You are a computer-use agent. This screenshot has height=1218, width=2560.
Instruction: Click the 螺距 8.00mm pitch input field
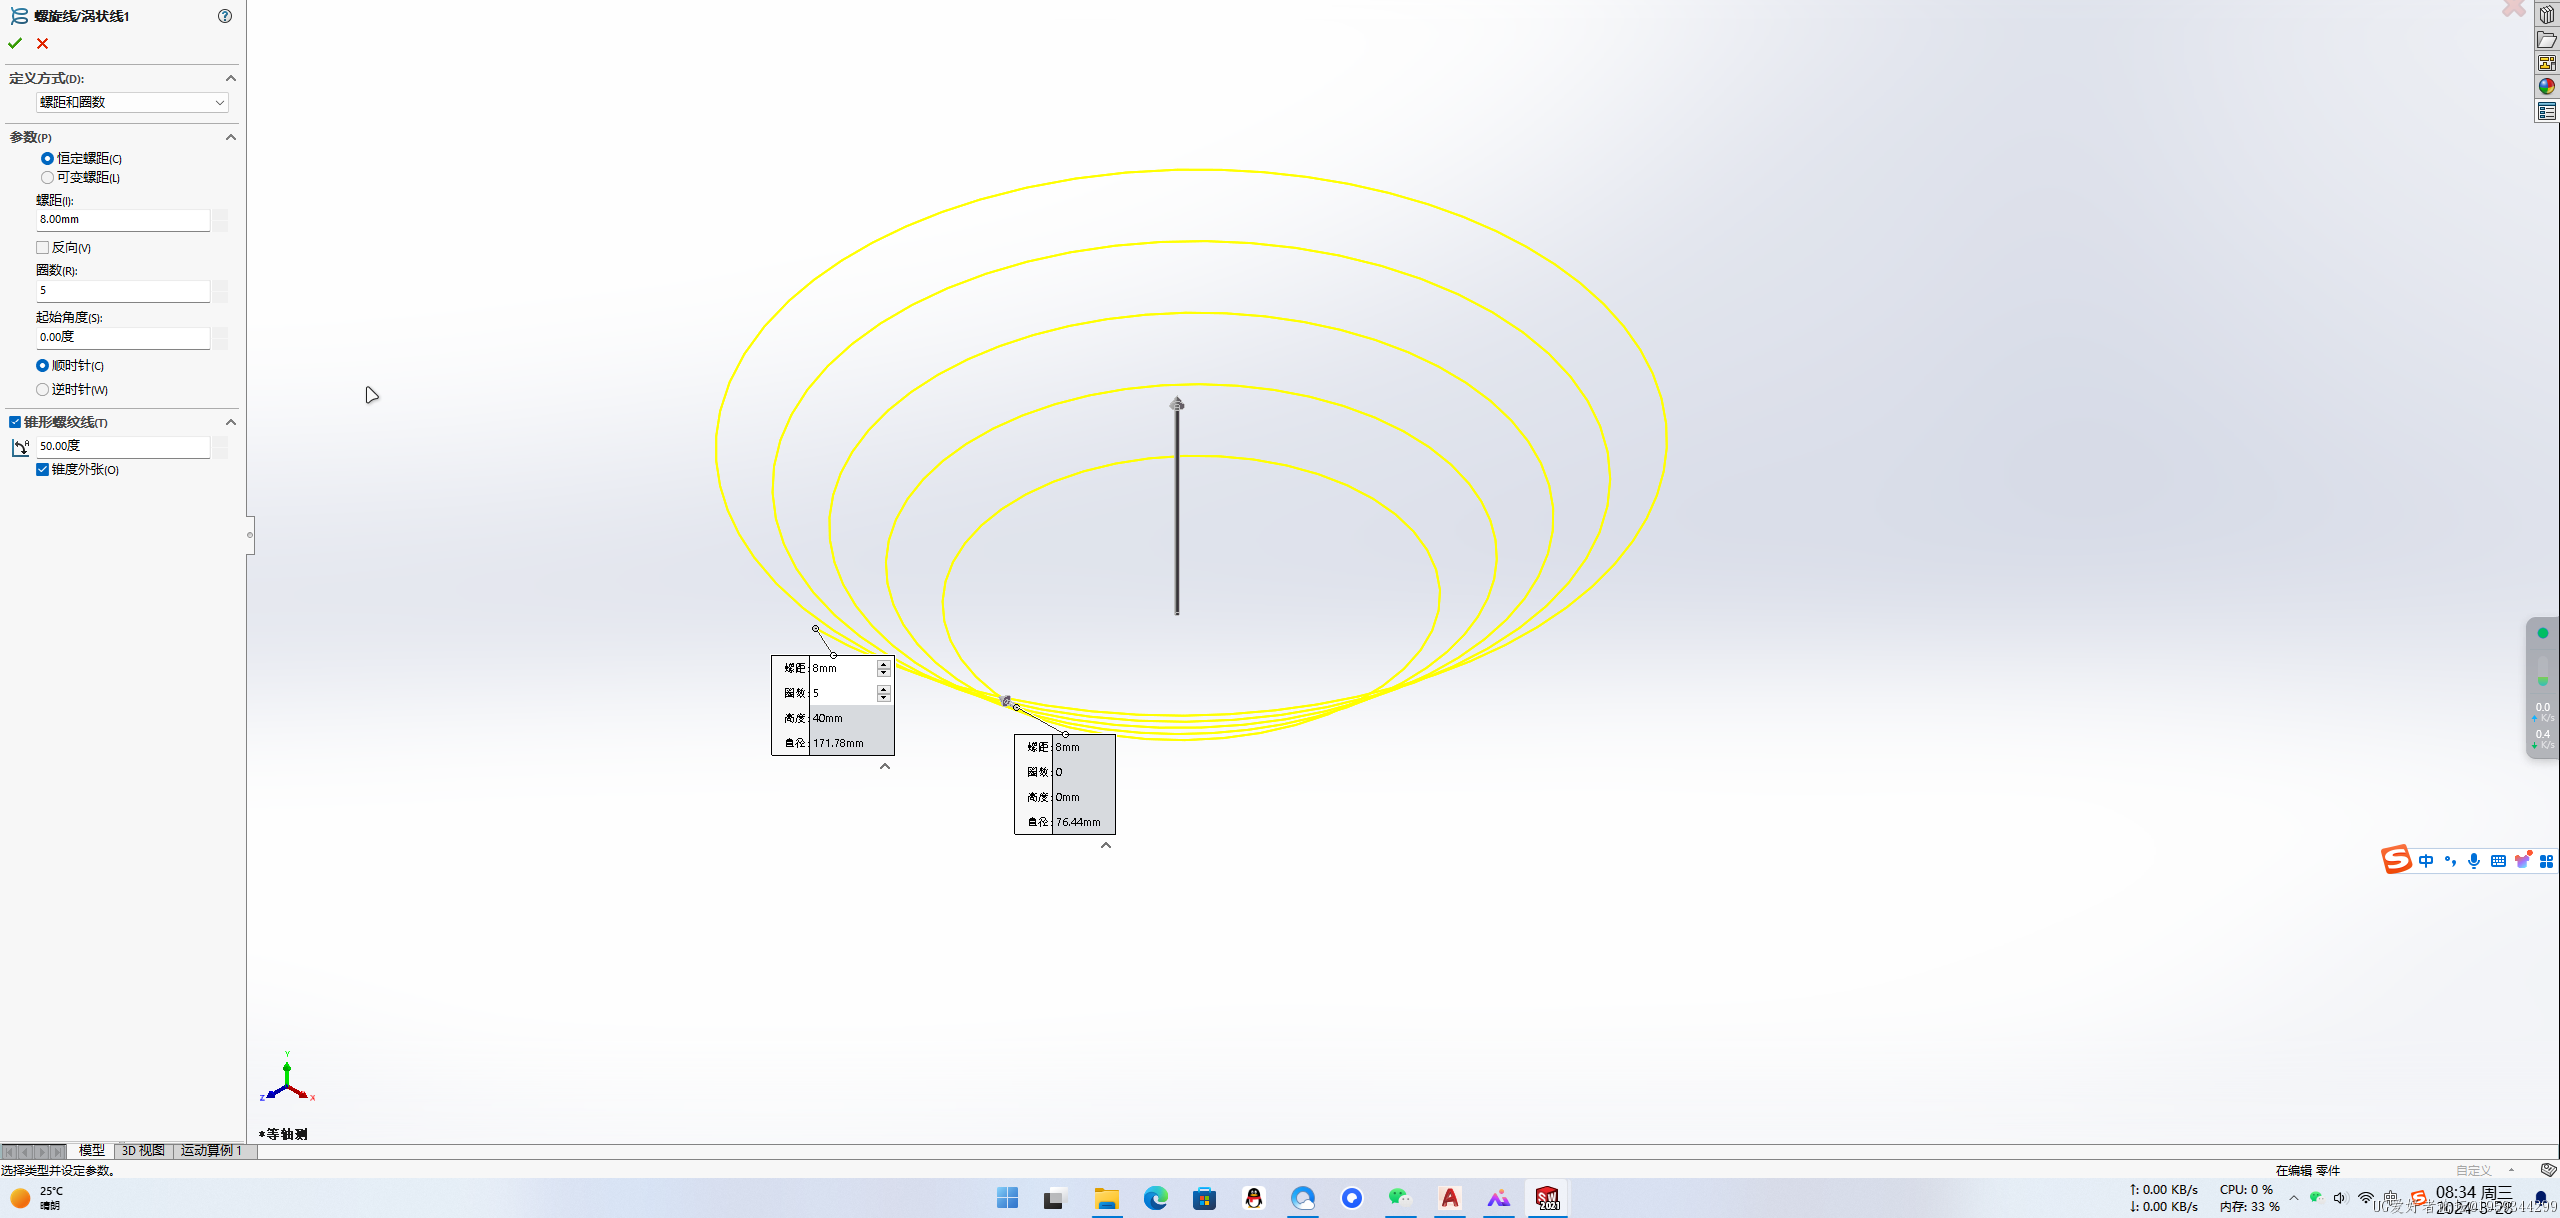123,220
